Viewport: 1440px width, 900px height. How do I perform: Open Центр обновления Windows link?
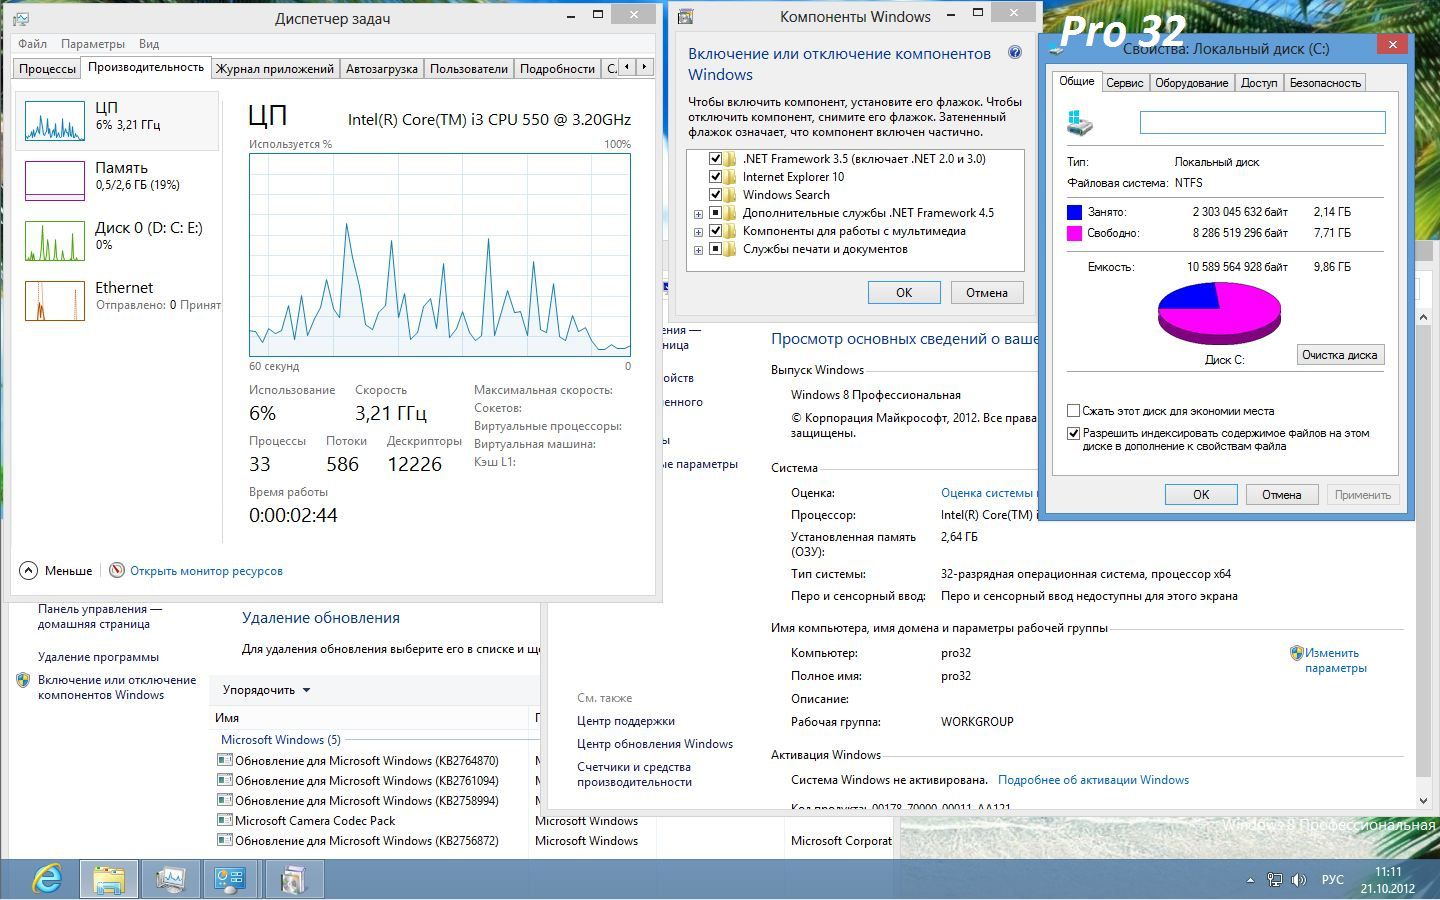coord(655,744)
